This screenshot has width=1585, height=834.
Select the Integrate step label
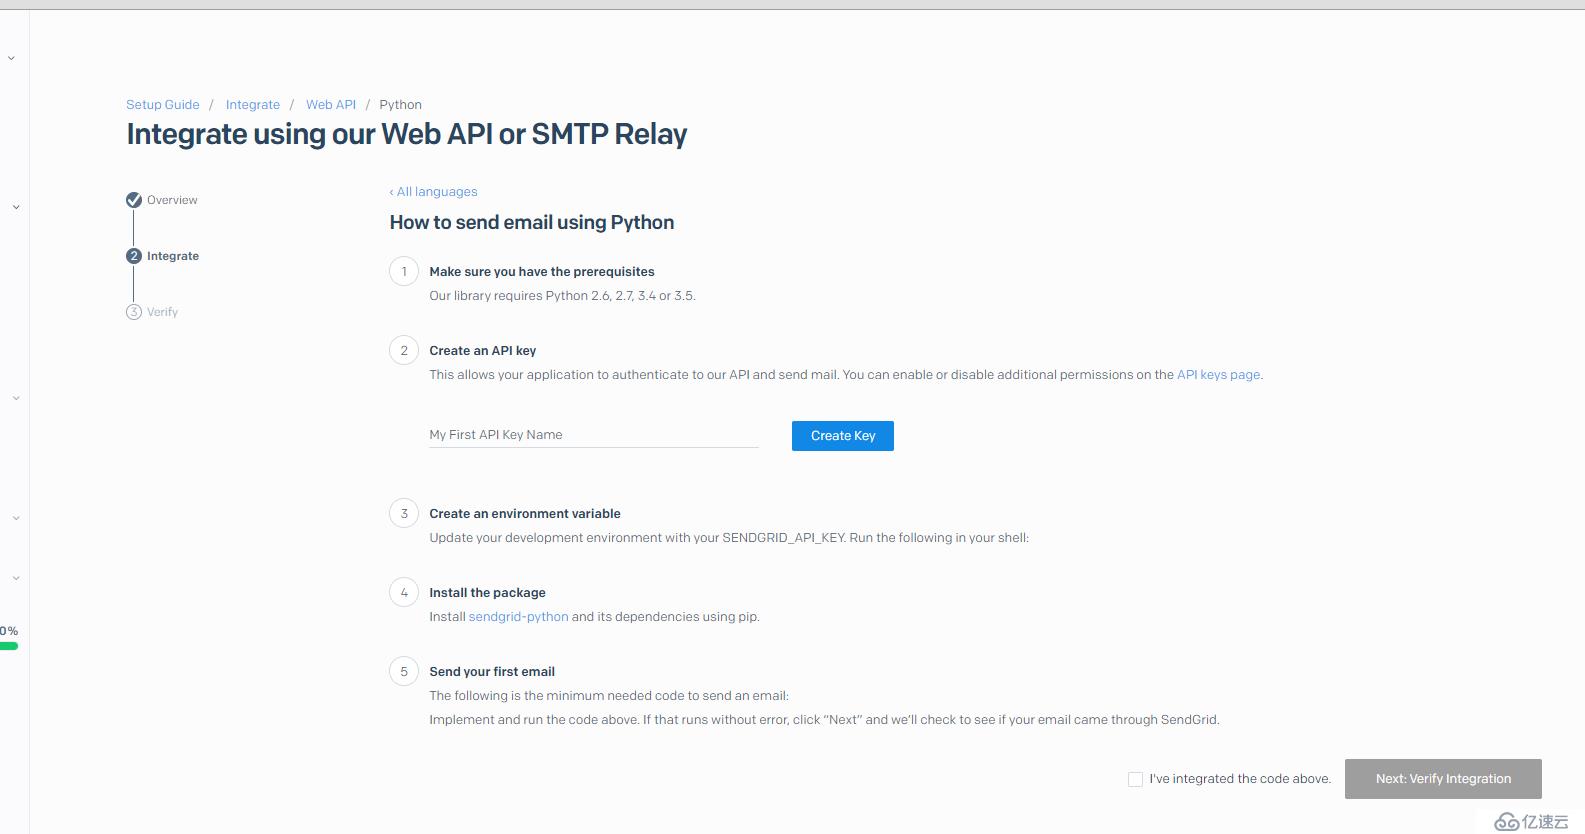[173, 256]
